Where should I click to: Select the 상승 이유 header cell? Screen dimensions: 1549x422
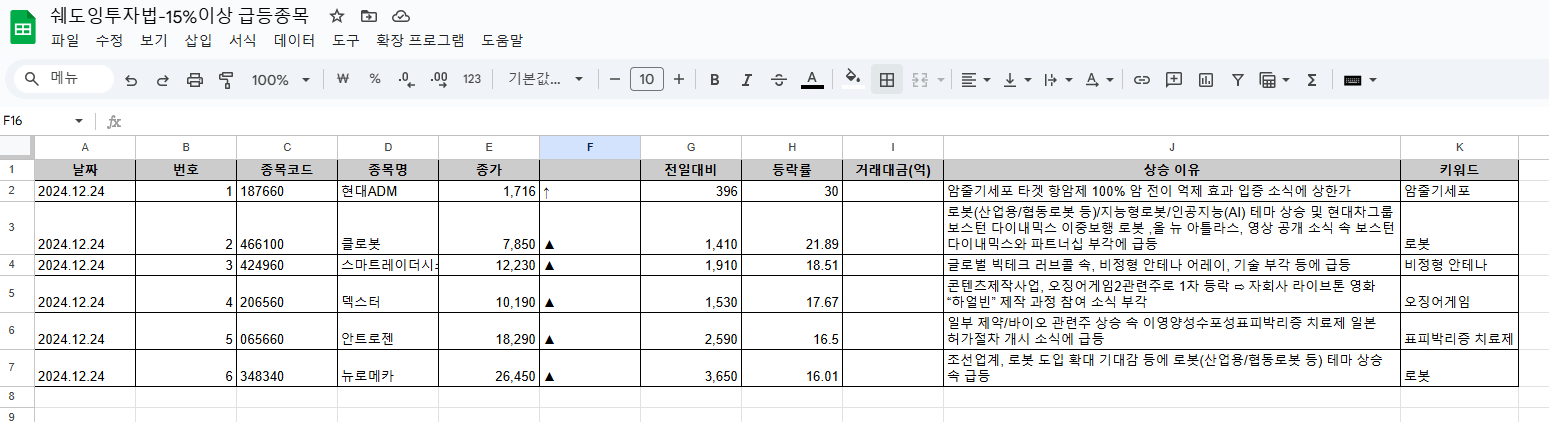point(1171,169)
